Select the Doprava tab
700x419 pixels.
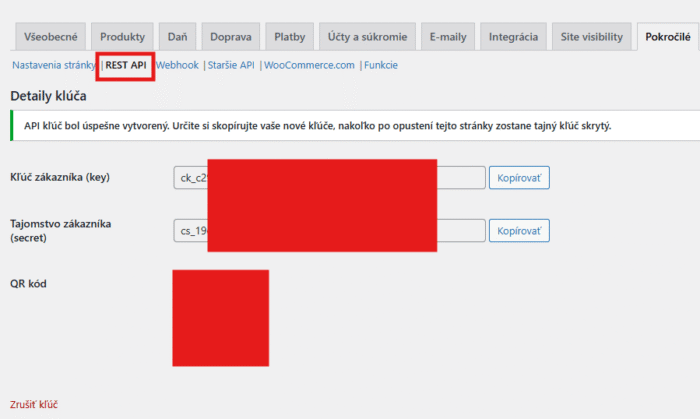click(x=230, y=37)
